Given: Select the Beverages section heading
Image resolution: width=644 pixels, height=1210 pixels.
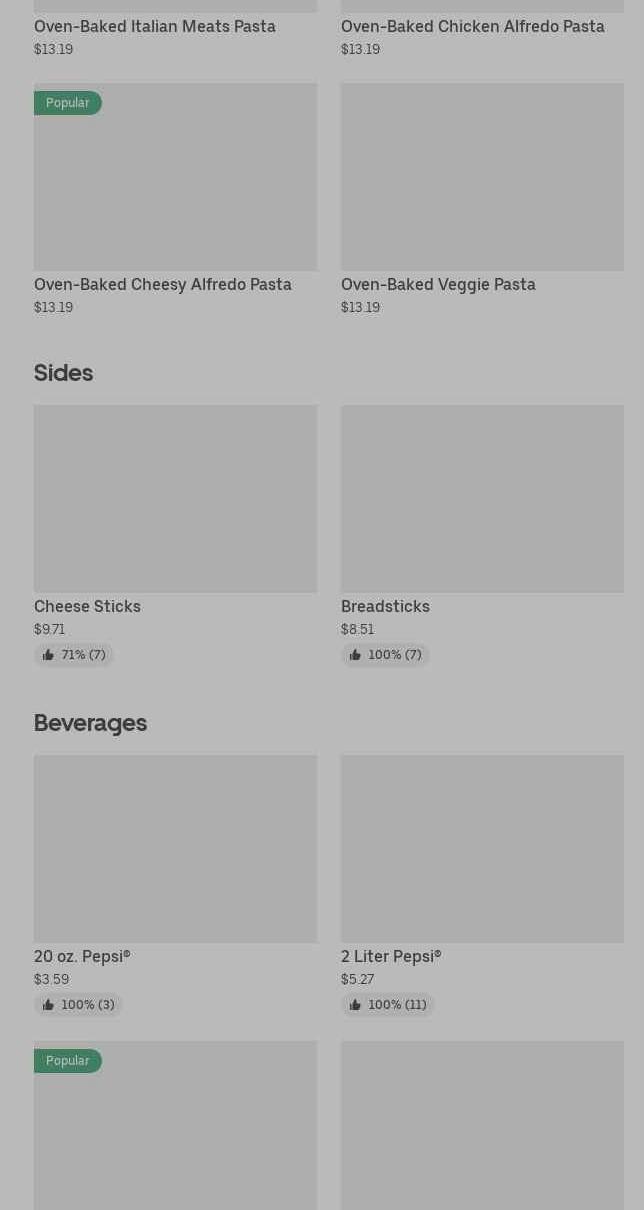Looking at the screenshot, I should coord(90,723).
